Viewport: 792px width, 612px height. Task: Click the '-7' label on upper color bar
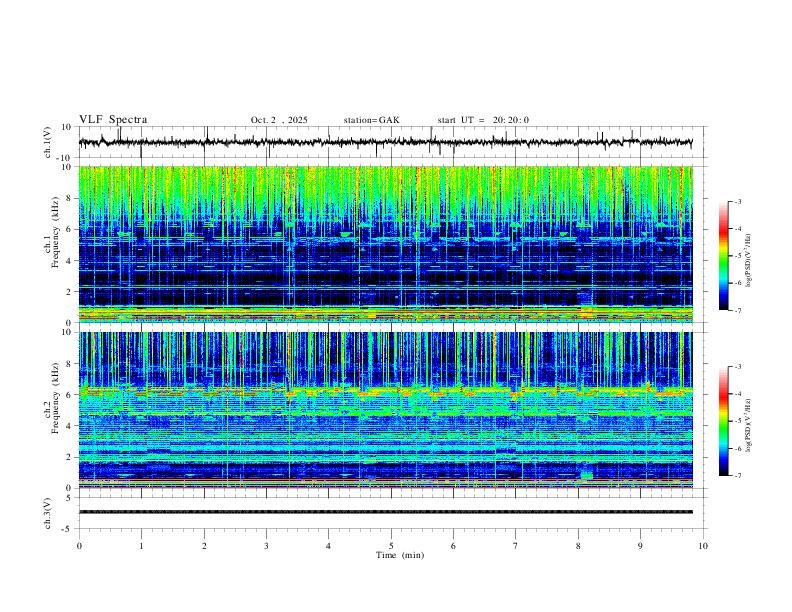pos(737,310)
